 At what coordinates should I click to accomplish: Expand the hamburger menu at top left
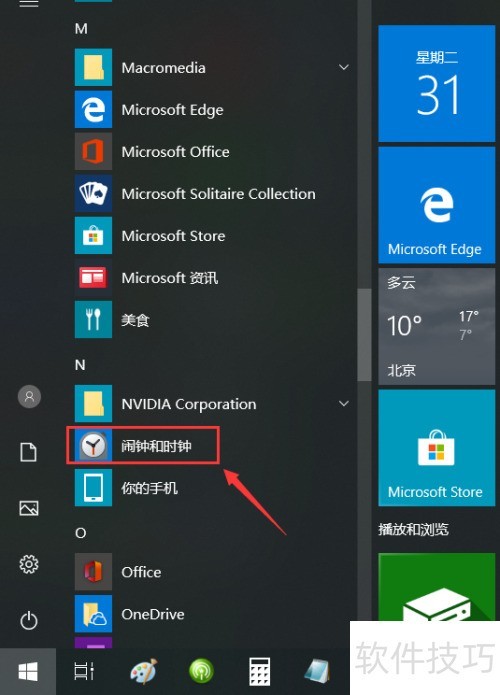pyautogui.click(x=29, y=4)
